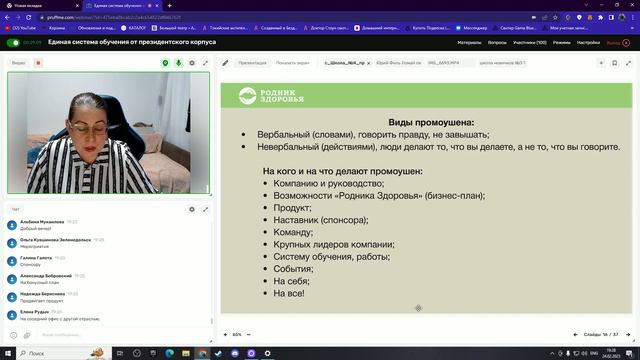The width and height of the screenshot is (640, 360).
Task: Add a new presentation with plus icon
Action: tap(601, 63)
